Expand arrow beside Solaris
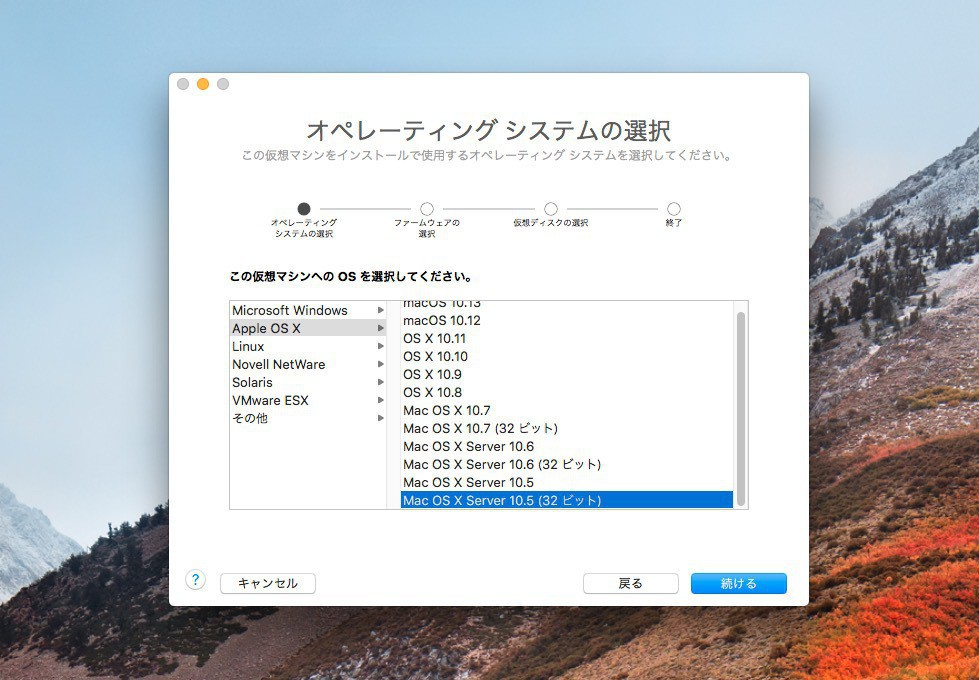The image size is (979, 680). click(380, 382)
